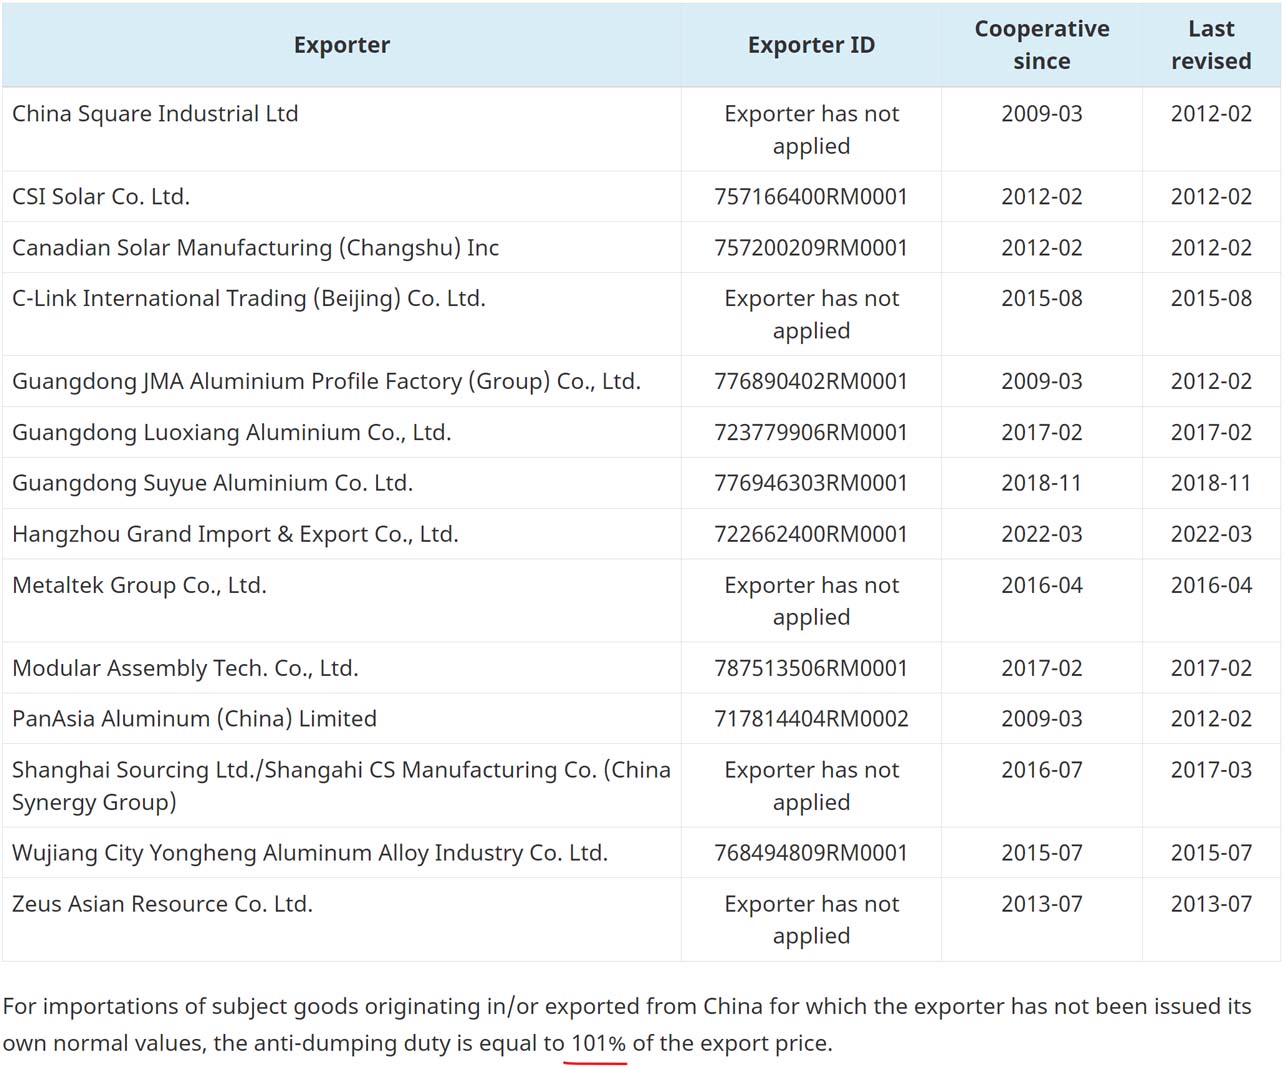Viewport: 1286px width, 1068px height.
Task: Click exporter ID 757166400RM0001
Action: (811, 197)
